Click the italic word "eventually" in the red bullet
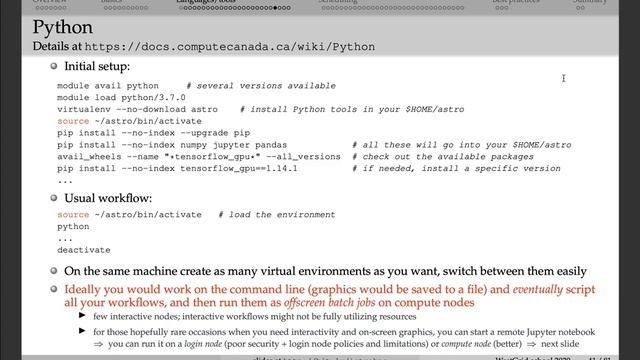This screenshot has height=360, width=640. pyautogui.click(x=538, y=289)
